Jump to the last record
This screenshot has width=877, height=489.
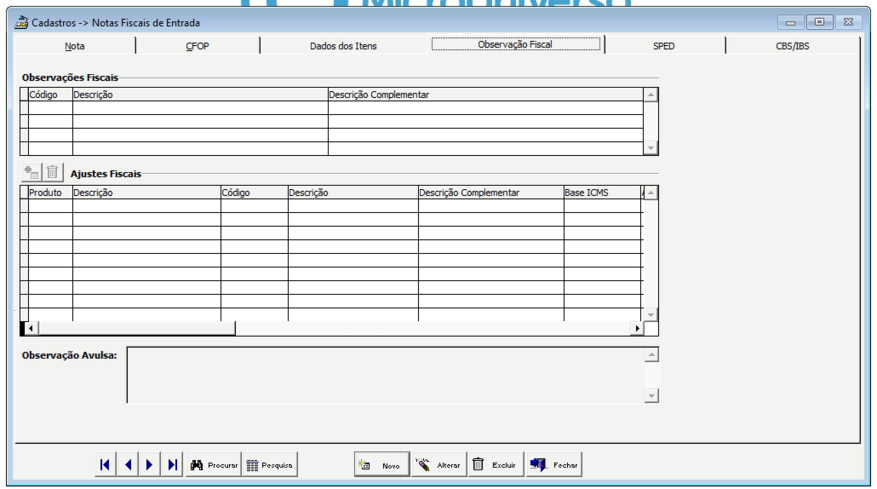tap(172, 464)
